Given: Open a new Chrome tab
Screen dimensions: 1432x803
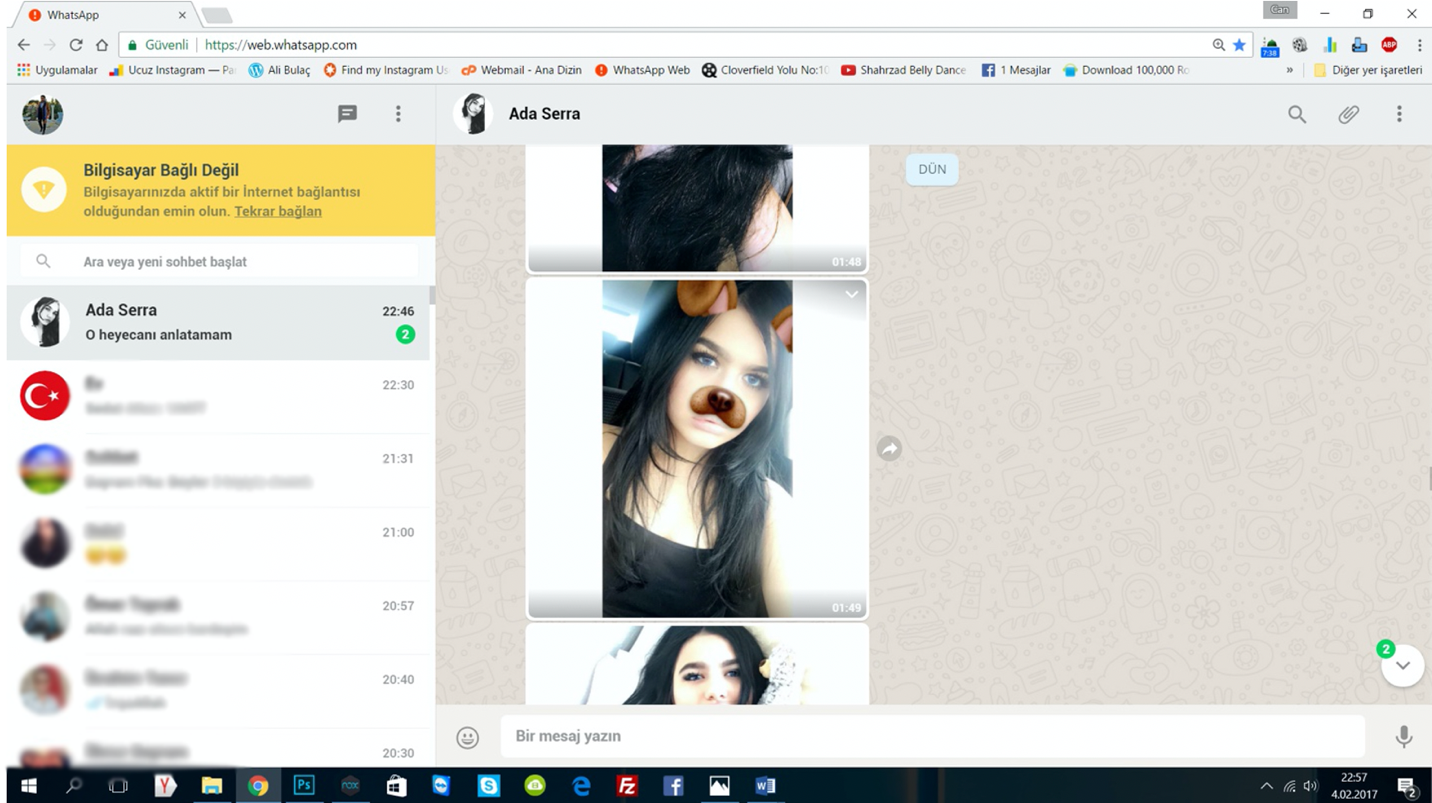Looking at the screenshot, I should pyautogui.click(x=217, y=15).
